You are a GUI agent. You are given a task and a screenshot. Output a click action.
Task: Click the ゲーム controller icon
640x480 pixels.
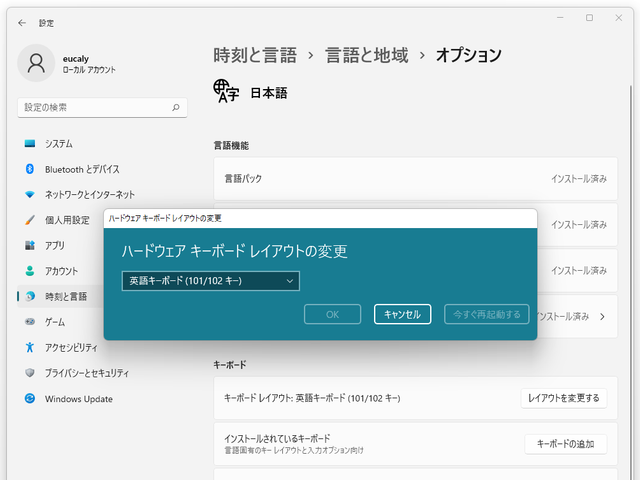pyautogui.click(x=30, y=322)
